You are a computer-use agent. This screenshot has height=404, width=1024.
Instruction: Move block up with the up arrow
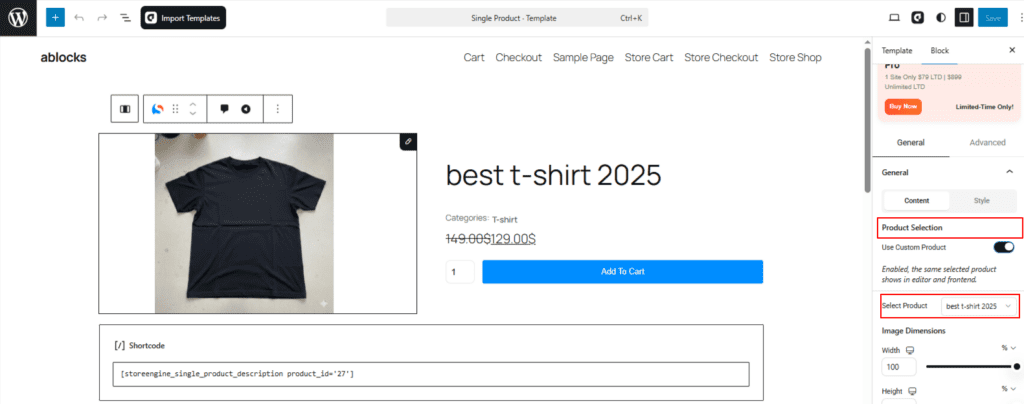193,104
